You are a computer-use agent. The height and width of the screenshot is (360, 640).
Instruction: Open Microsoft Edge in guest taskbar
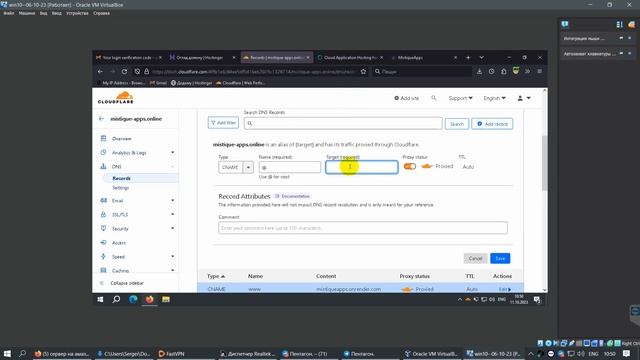[133, 300]
